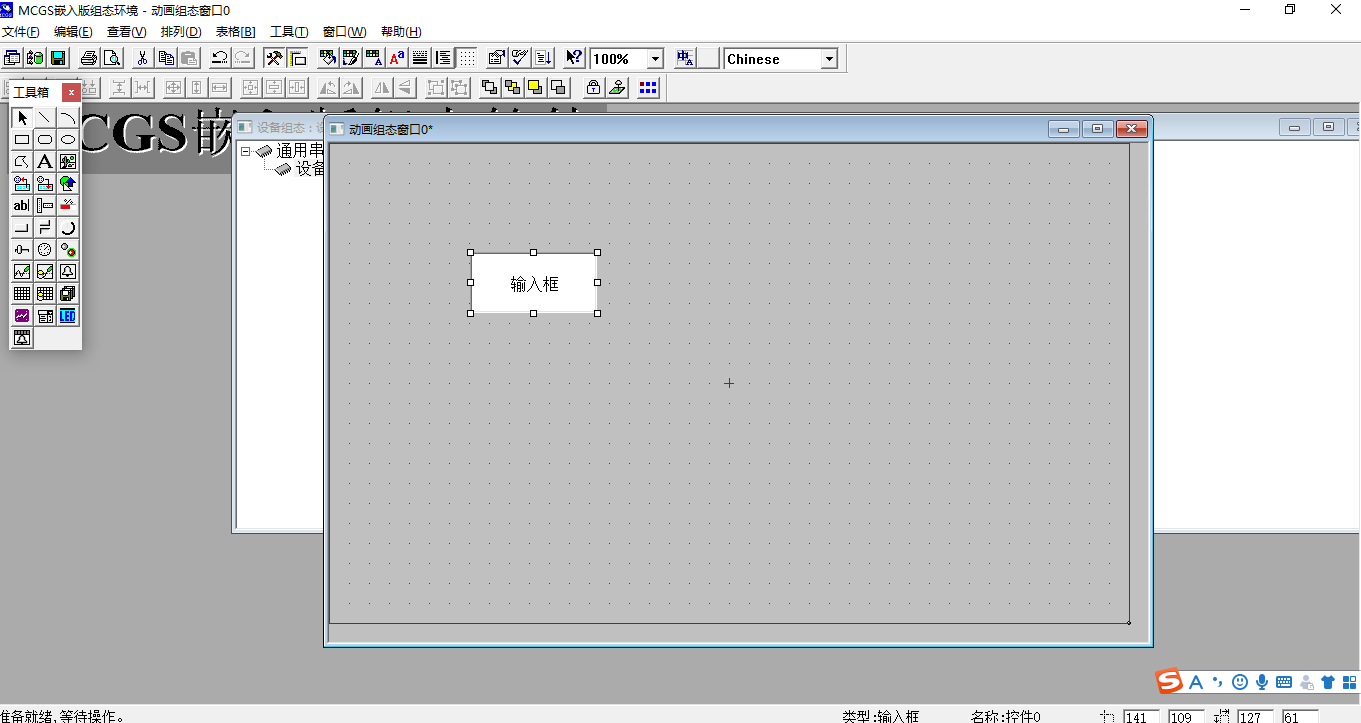Click the undo arrow button

219,58
